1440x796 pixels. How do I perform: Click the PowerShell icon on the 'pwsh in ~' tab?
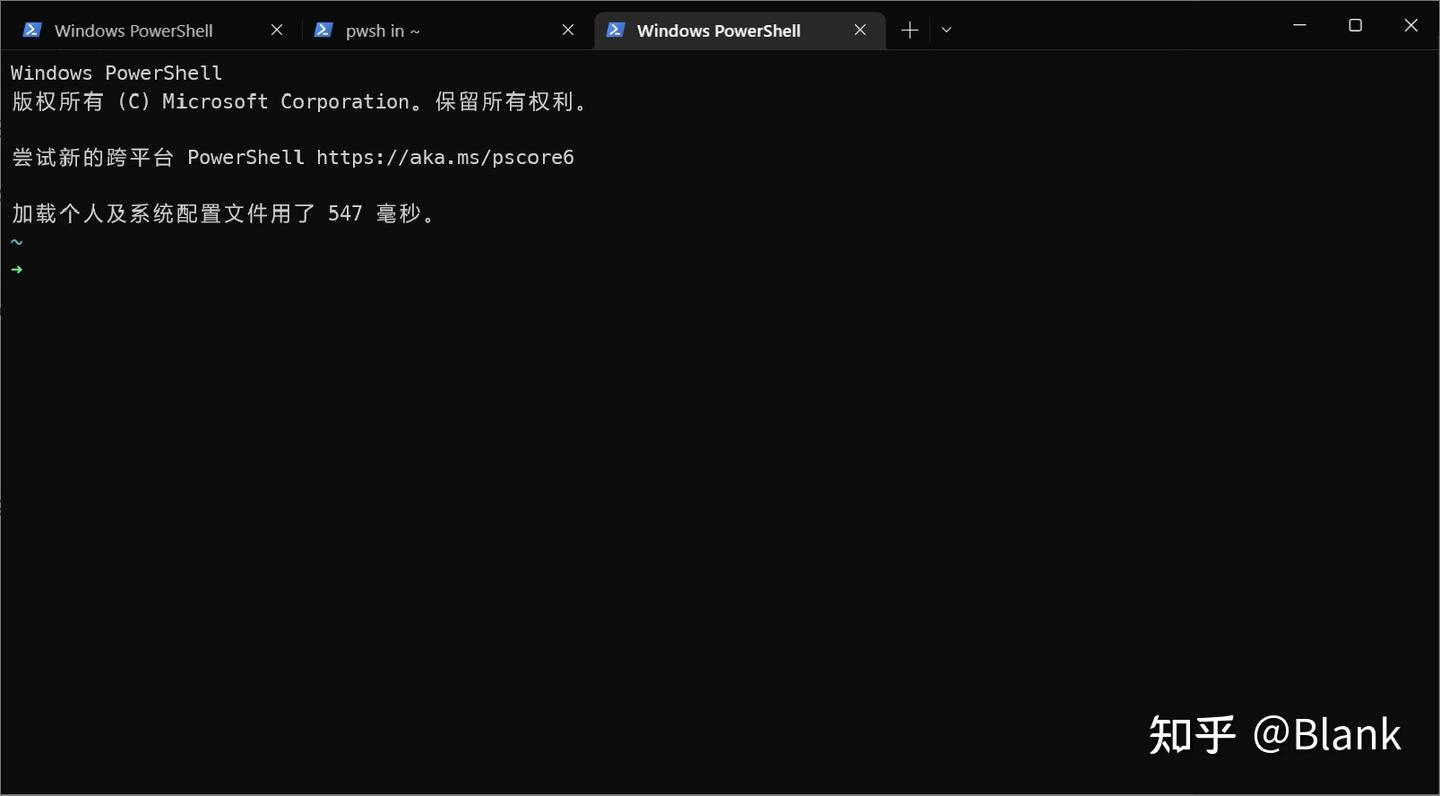[324, 30]
